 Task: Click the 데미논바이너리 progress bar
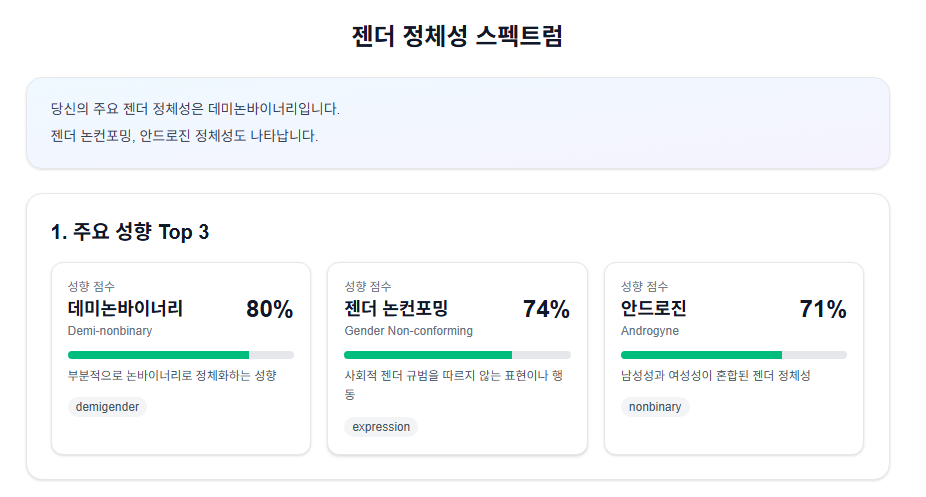click(181, 355)
